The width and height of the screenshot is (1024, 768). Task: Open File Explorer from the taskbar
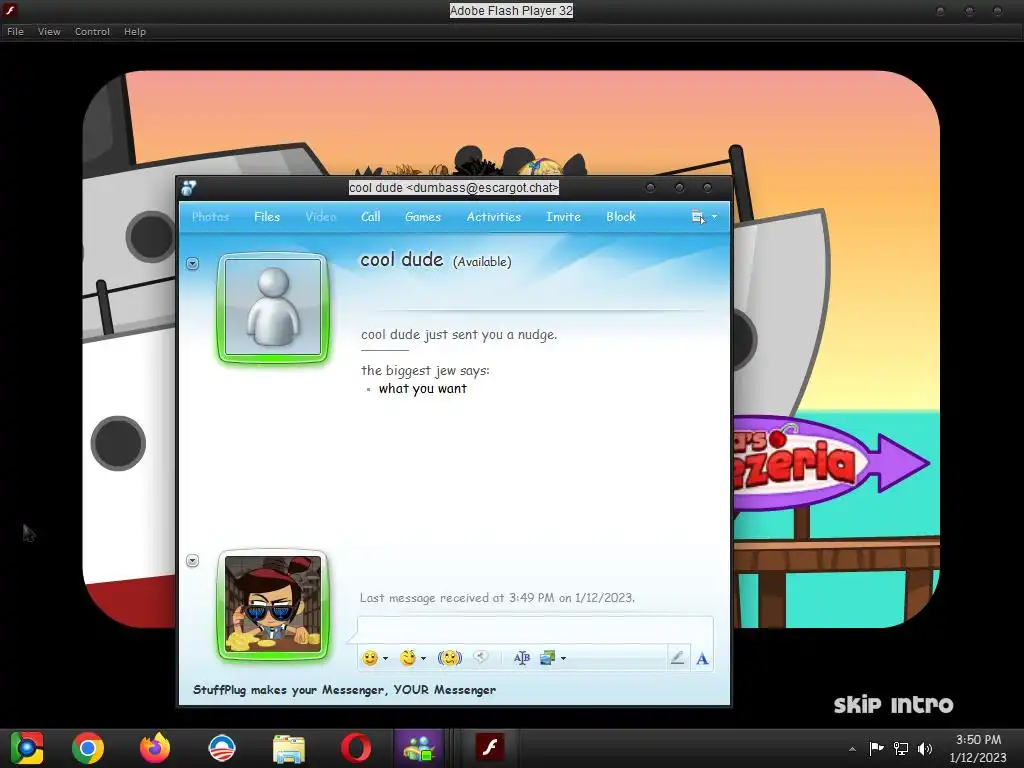(289, 748)
